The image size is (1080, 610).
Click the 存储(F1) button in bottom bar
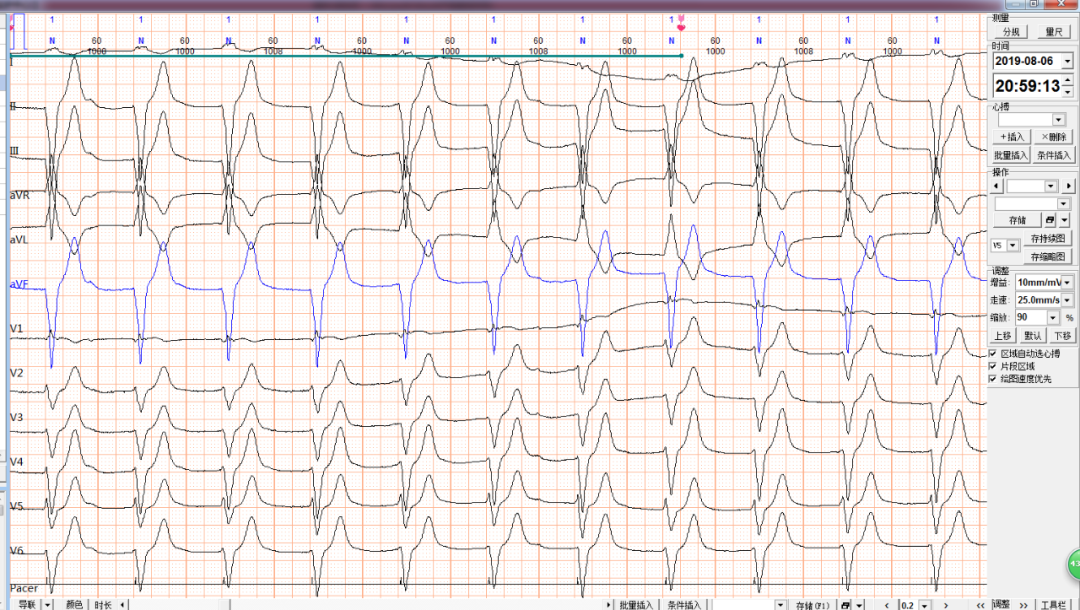coord(812,605)
